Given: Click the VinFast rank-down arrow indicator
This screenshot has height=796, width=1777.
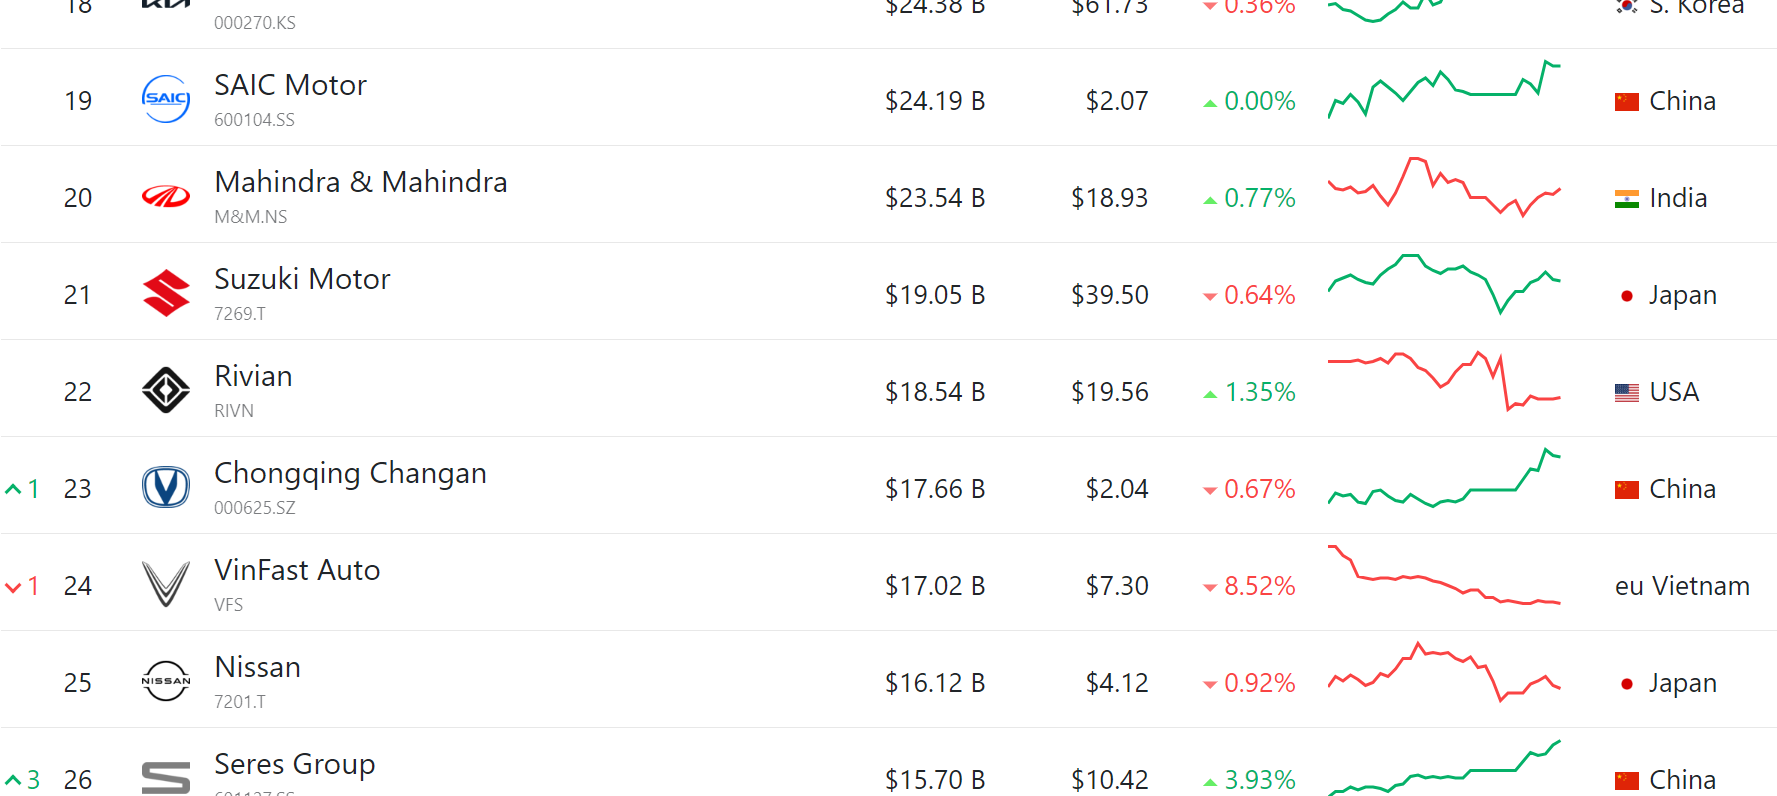Looking at the screenshot, I should coord(14,586).
